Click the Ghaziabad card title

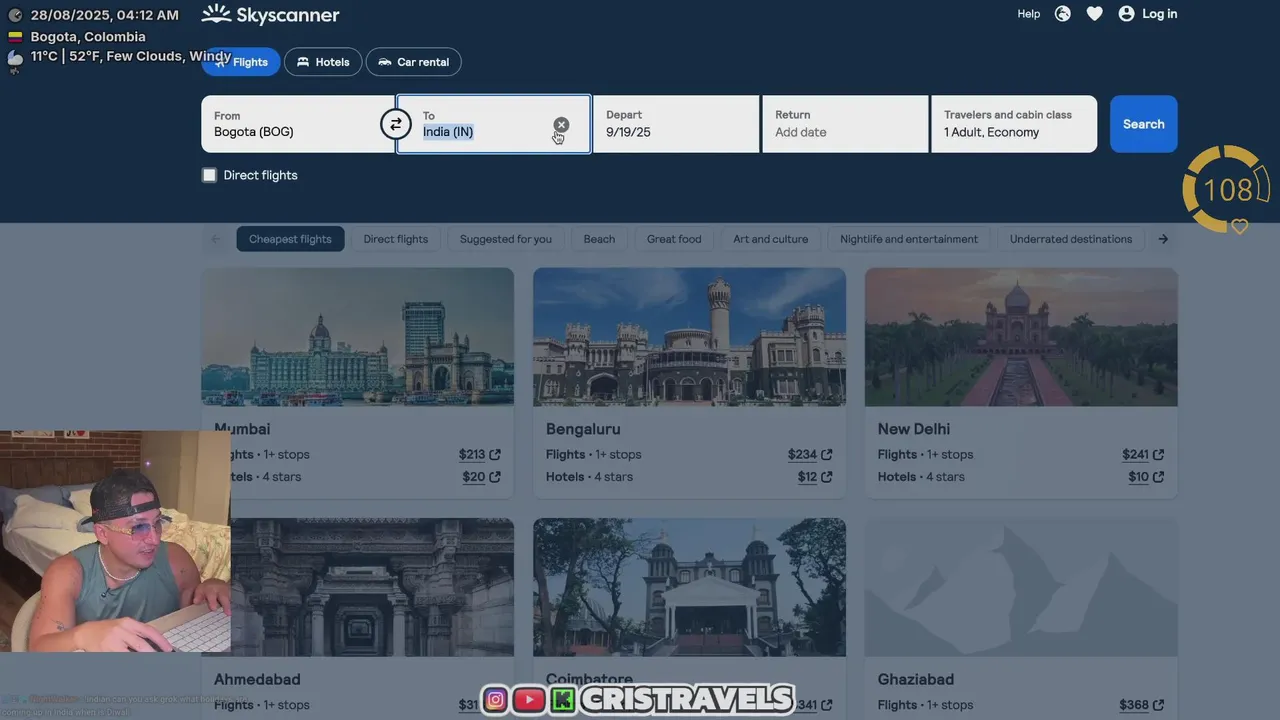916,679
